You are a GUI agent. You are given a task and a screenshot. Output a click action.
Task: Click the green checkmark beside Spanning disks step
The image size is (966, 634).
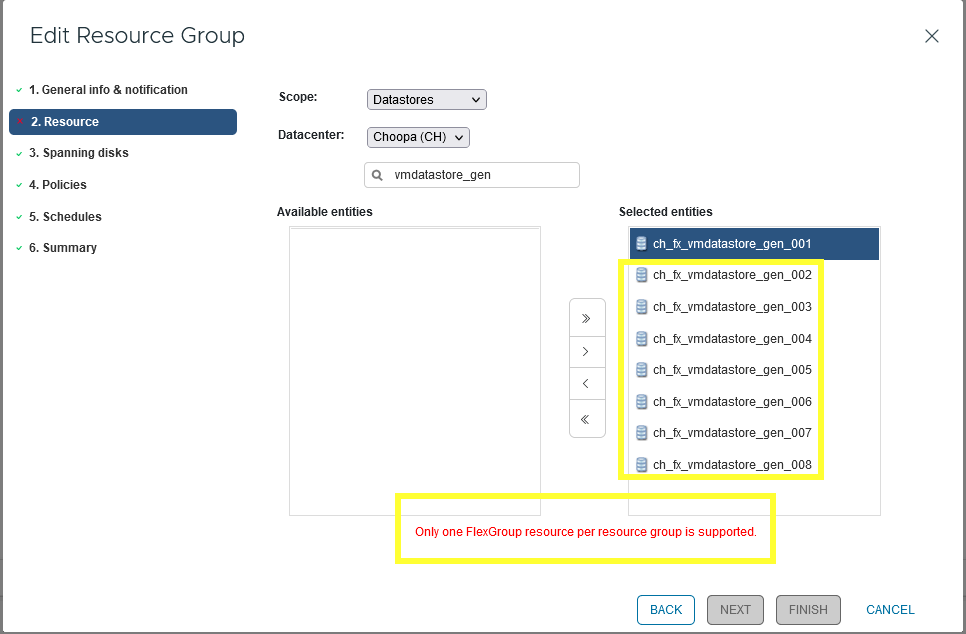click(x=17, y=152)
